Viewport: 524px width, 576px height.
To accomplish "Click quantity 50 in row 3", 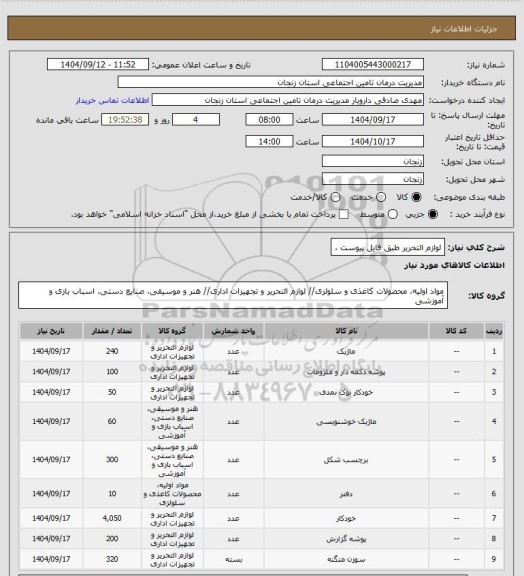I will [112, 392].
